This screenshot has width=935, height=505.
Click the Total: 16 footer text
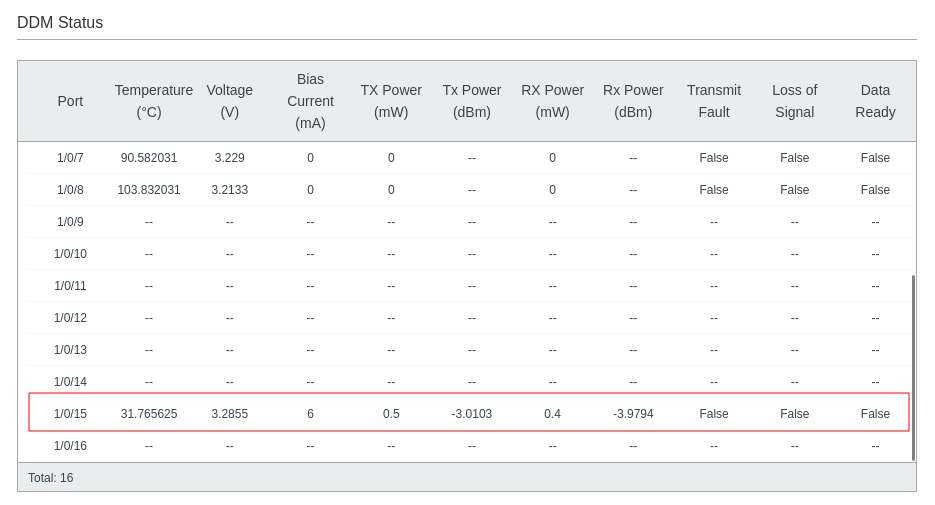click(51, 478)
